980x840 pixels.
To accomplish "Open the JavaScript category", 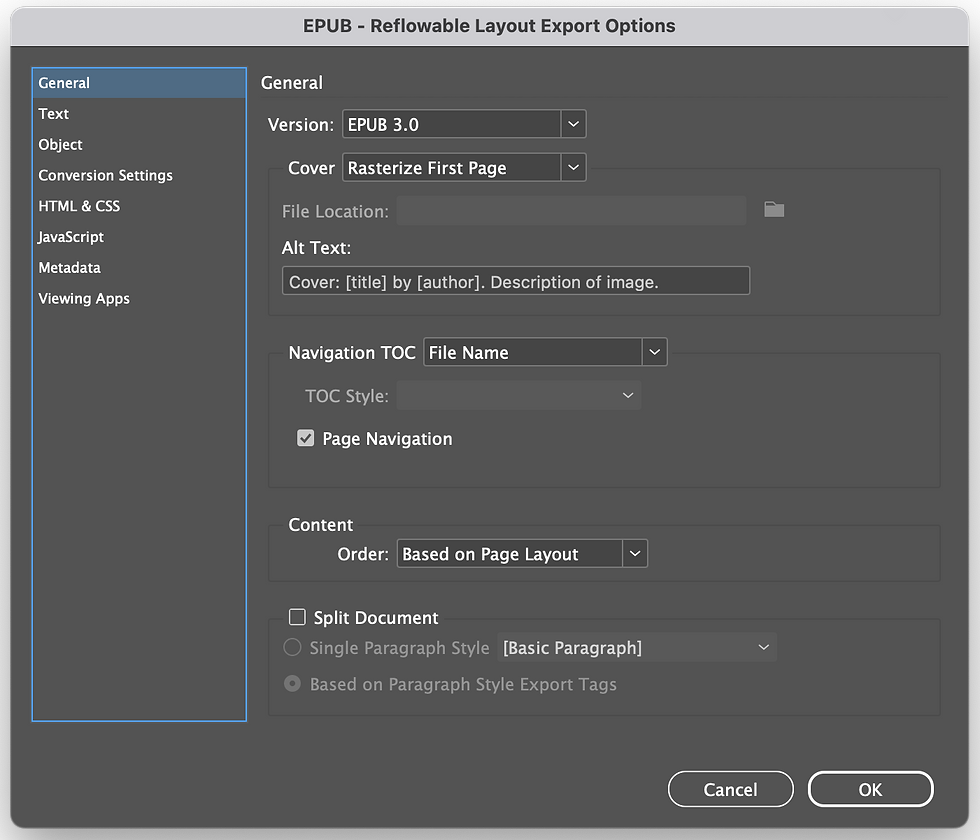I will click(139, 237).
